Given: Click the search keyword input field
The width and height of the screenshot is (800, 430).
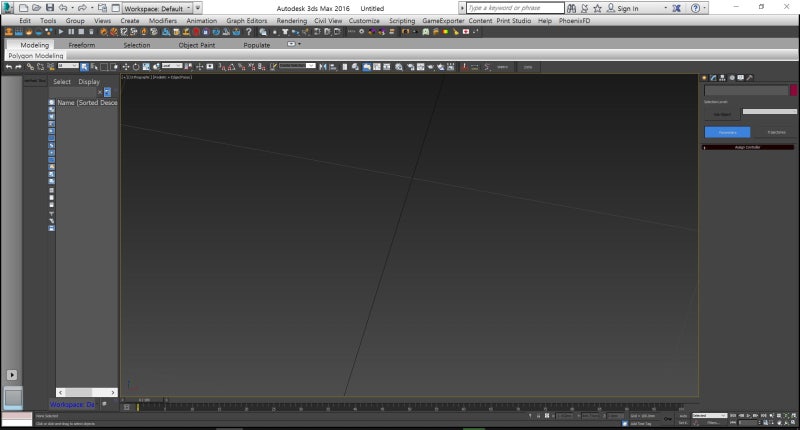Looking at the screenshot, I should coord(515,8).
